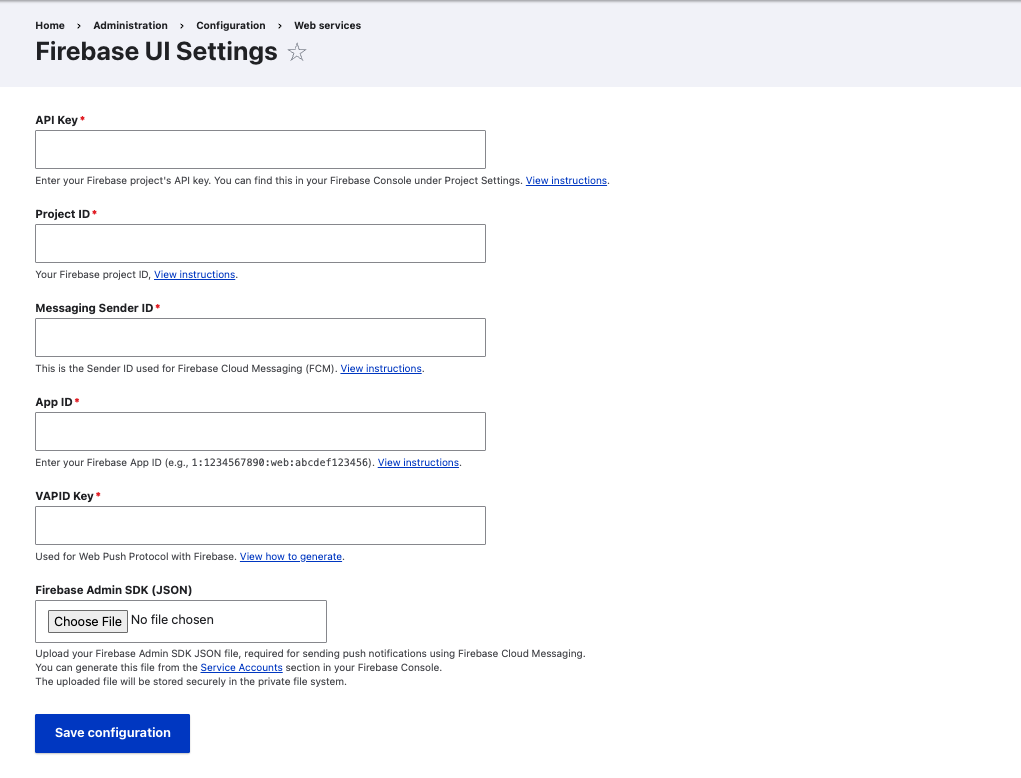Go to Configuration from the breadcrumb
The height and width of the screenshot is (778, 1021).
pyautogui.click(x=231, y=25)
